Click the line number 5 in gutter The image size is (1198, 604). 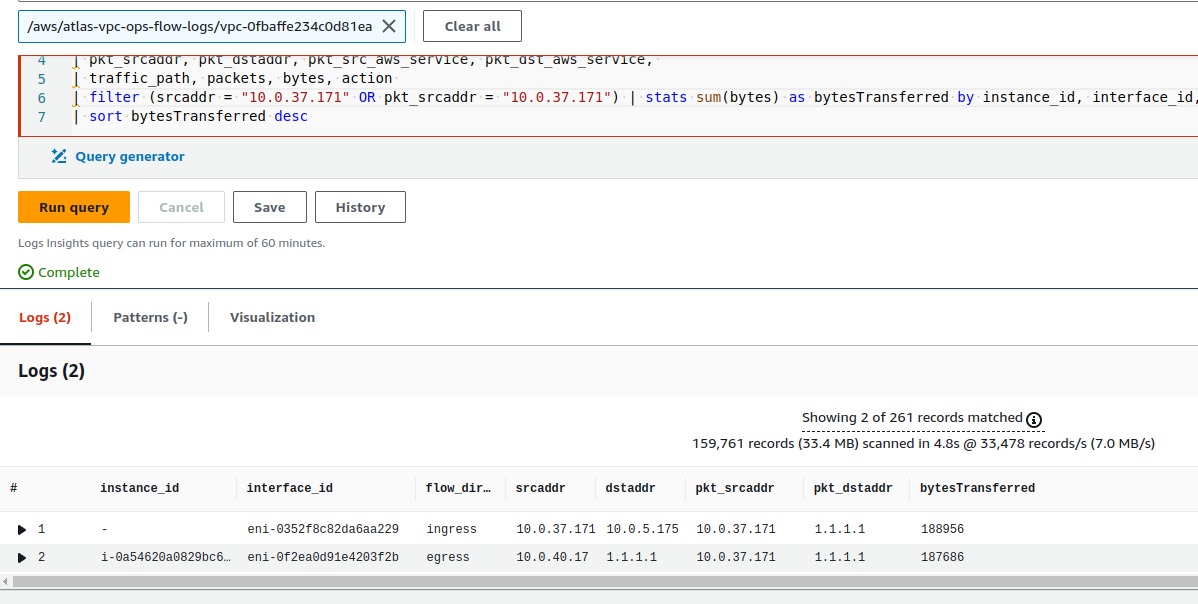coord(41,79)
